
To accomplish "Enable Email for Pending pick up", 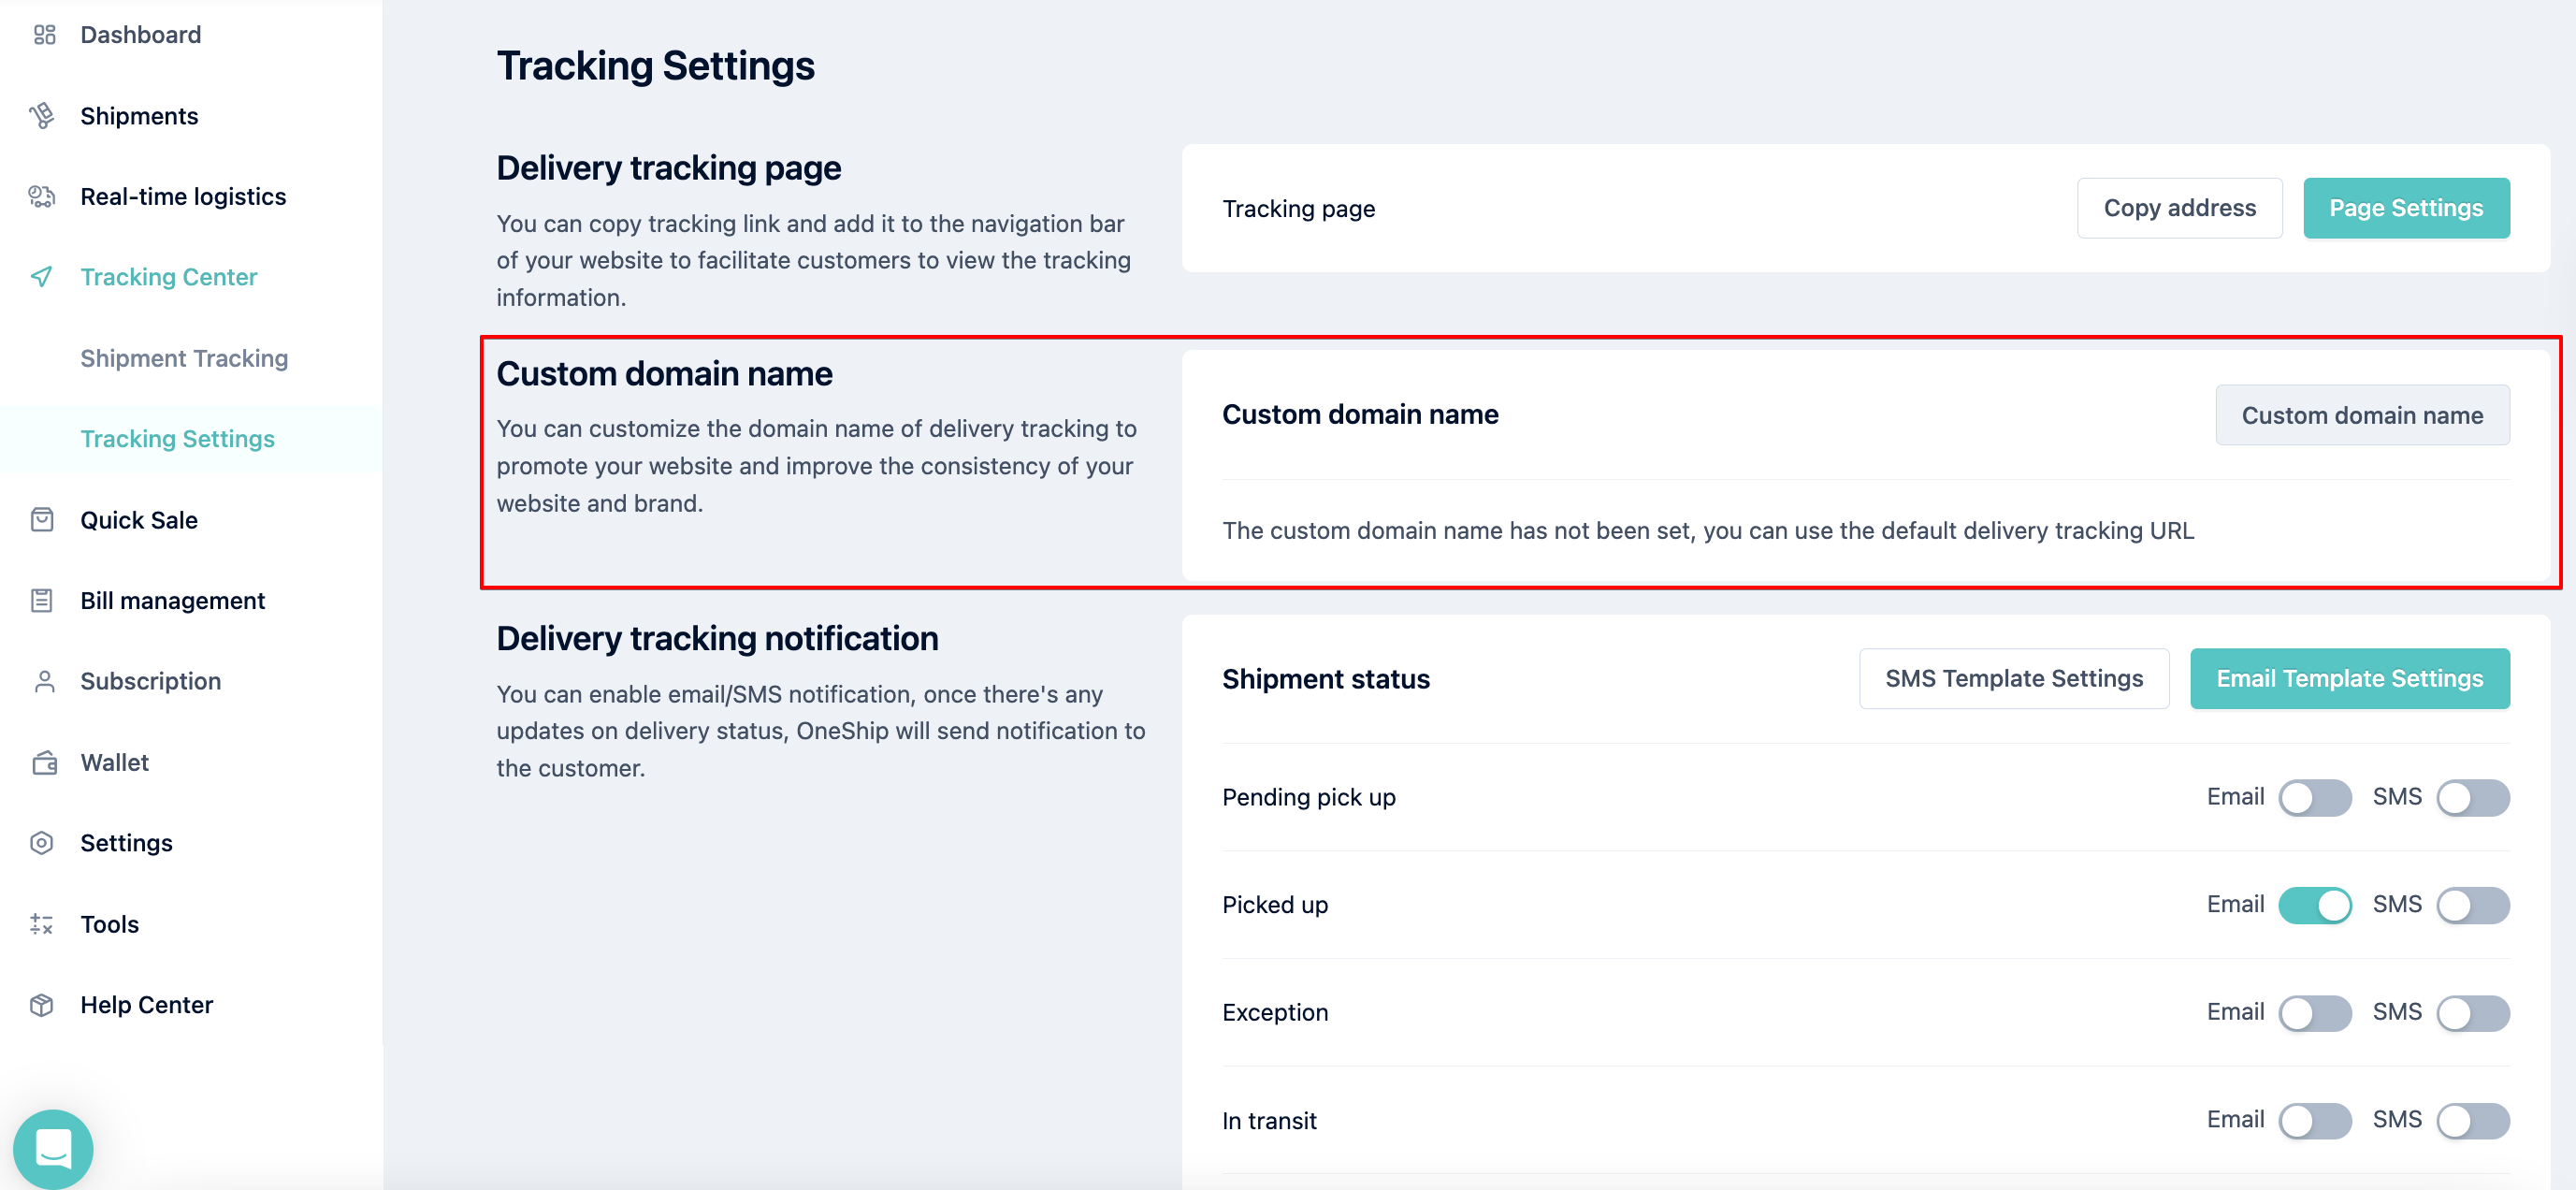I will [2315, 797].
